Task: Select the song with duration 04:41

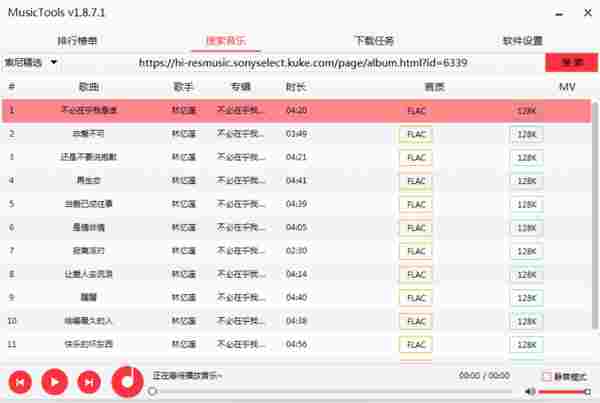Action: [297, 181]
